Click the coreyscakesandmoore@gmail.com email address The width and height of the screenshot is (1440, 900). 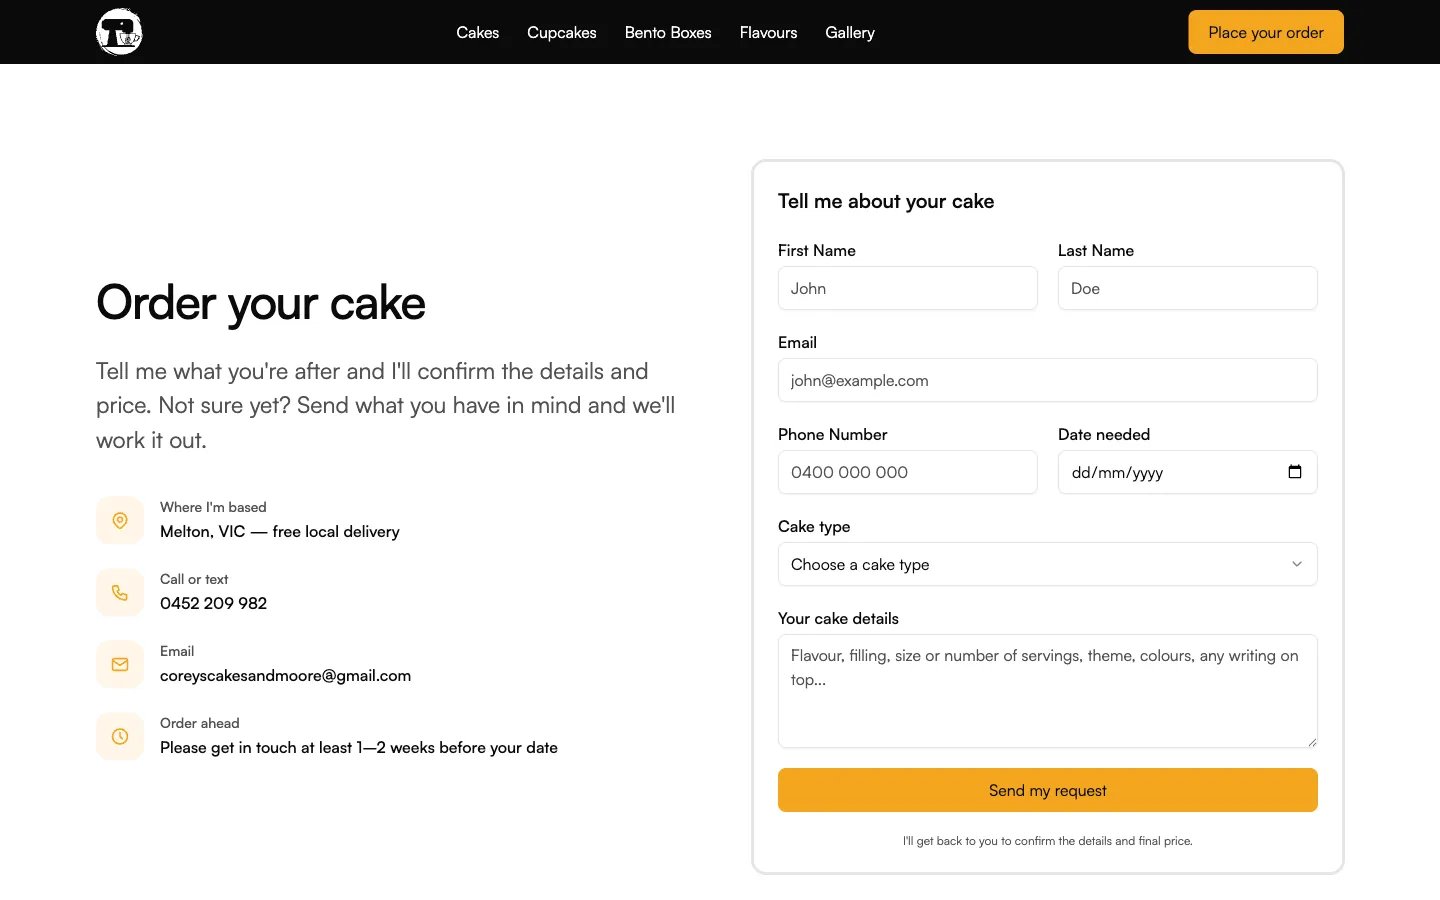(x=285, y=675)
